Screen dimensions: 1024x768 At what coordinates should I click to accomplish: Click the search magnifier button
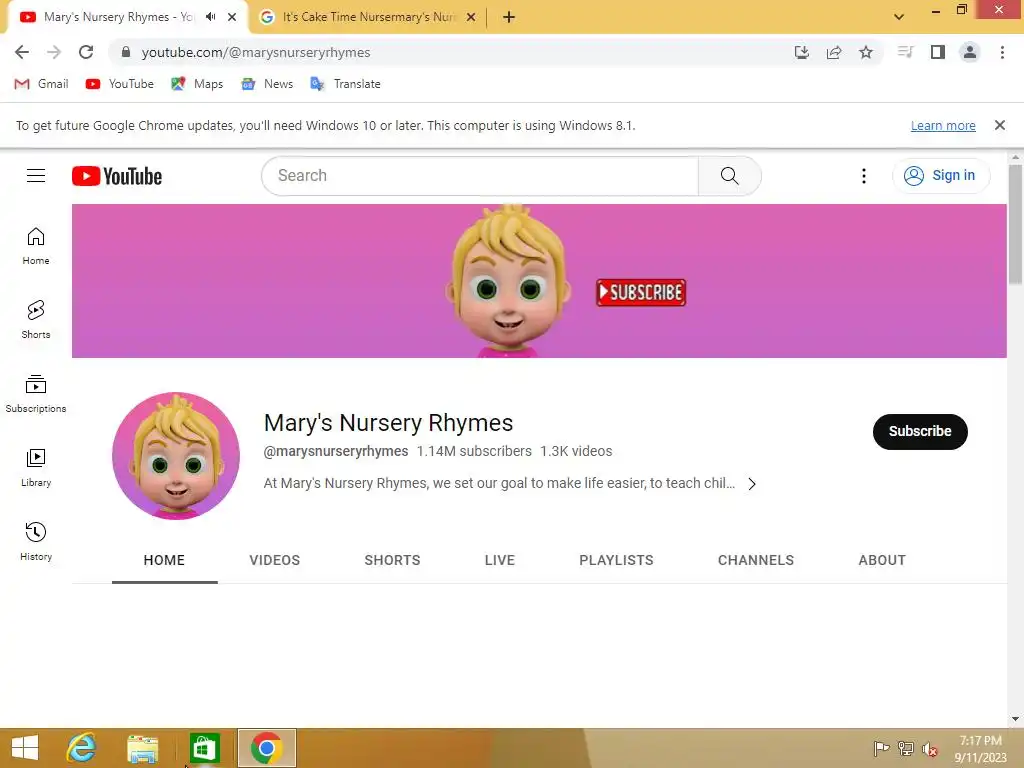729,176
